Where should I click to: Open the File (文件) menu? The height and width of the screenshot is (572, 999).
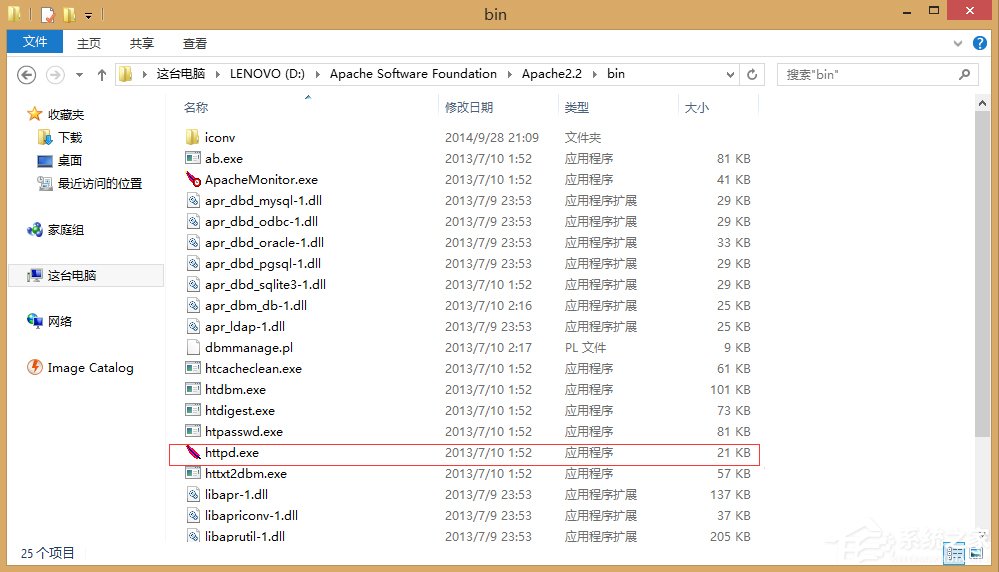tap(35, 42)
